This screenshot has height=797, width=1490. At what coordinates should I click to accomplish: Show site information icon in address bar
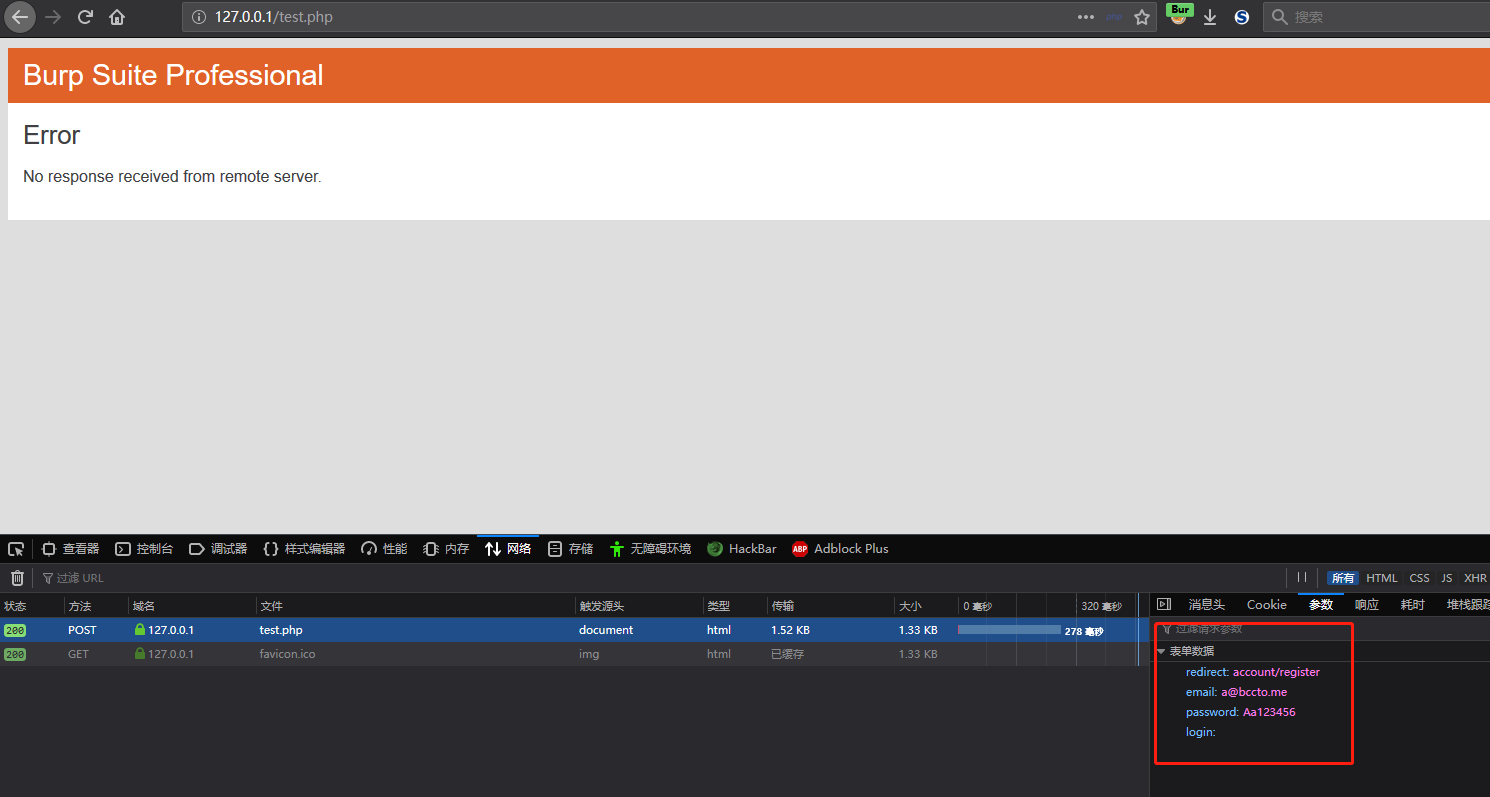[x=198, y=17]
